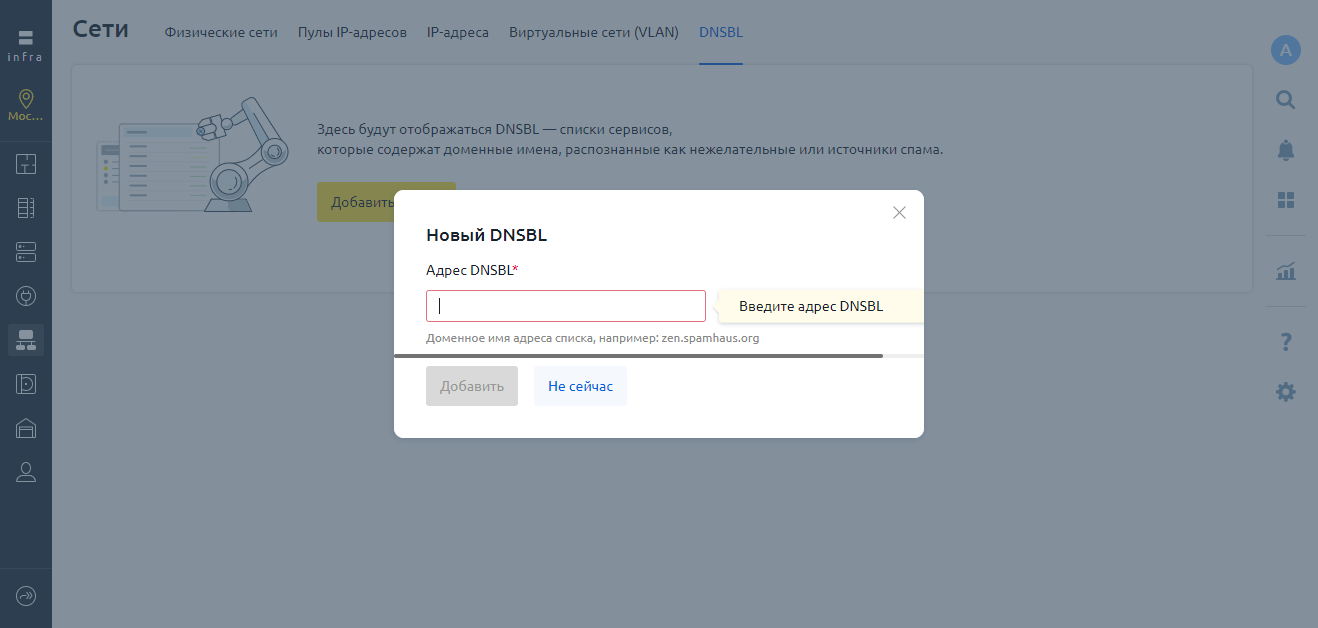The height and width of the screenshot is (628, 1318).
Task: Switch to Физические сети tab
Action: (x=221, y=32)
